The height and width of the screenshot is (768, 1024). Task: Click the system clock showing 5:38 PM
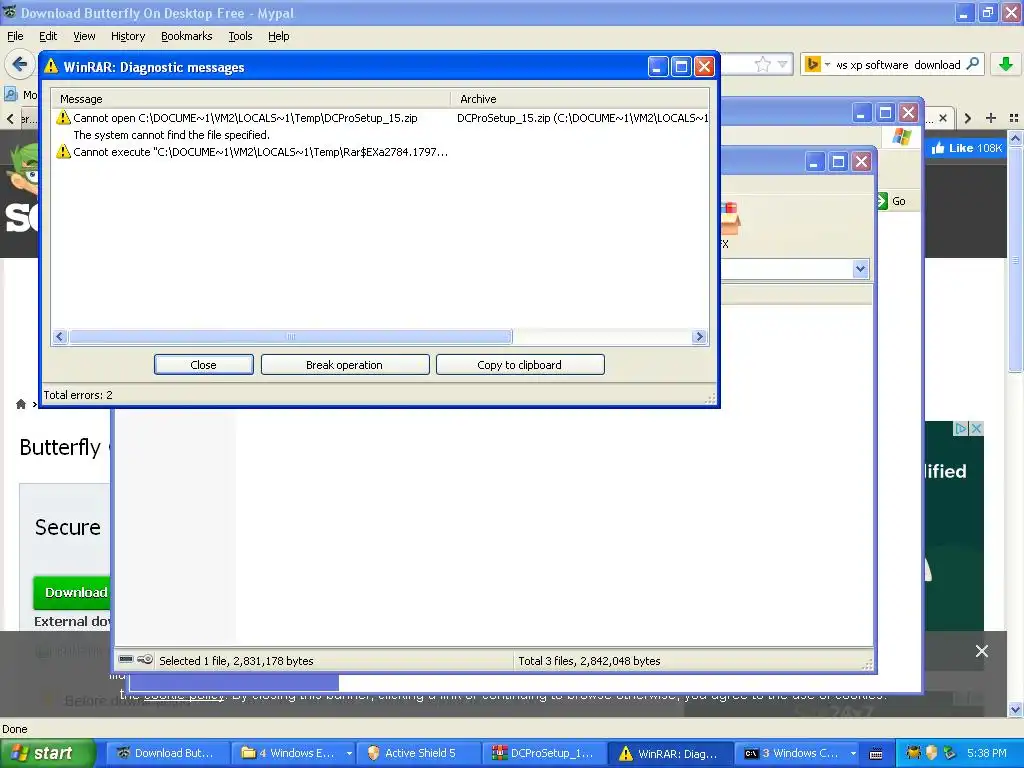pyautogui.click(x=987, y=753)
